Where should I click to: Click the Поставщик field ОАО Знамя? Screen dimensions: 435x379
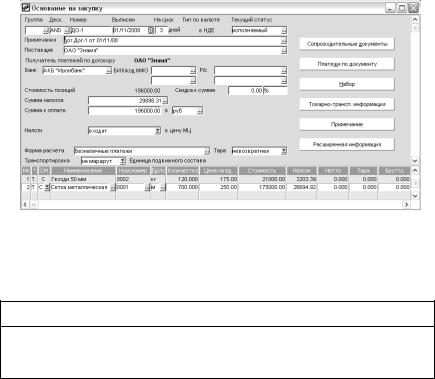pos(172,51)
